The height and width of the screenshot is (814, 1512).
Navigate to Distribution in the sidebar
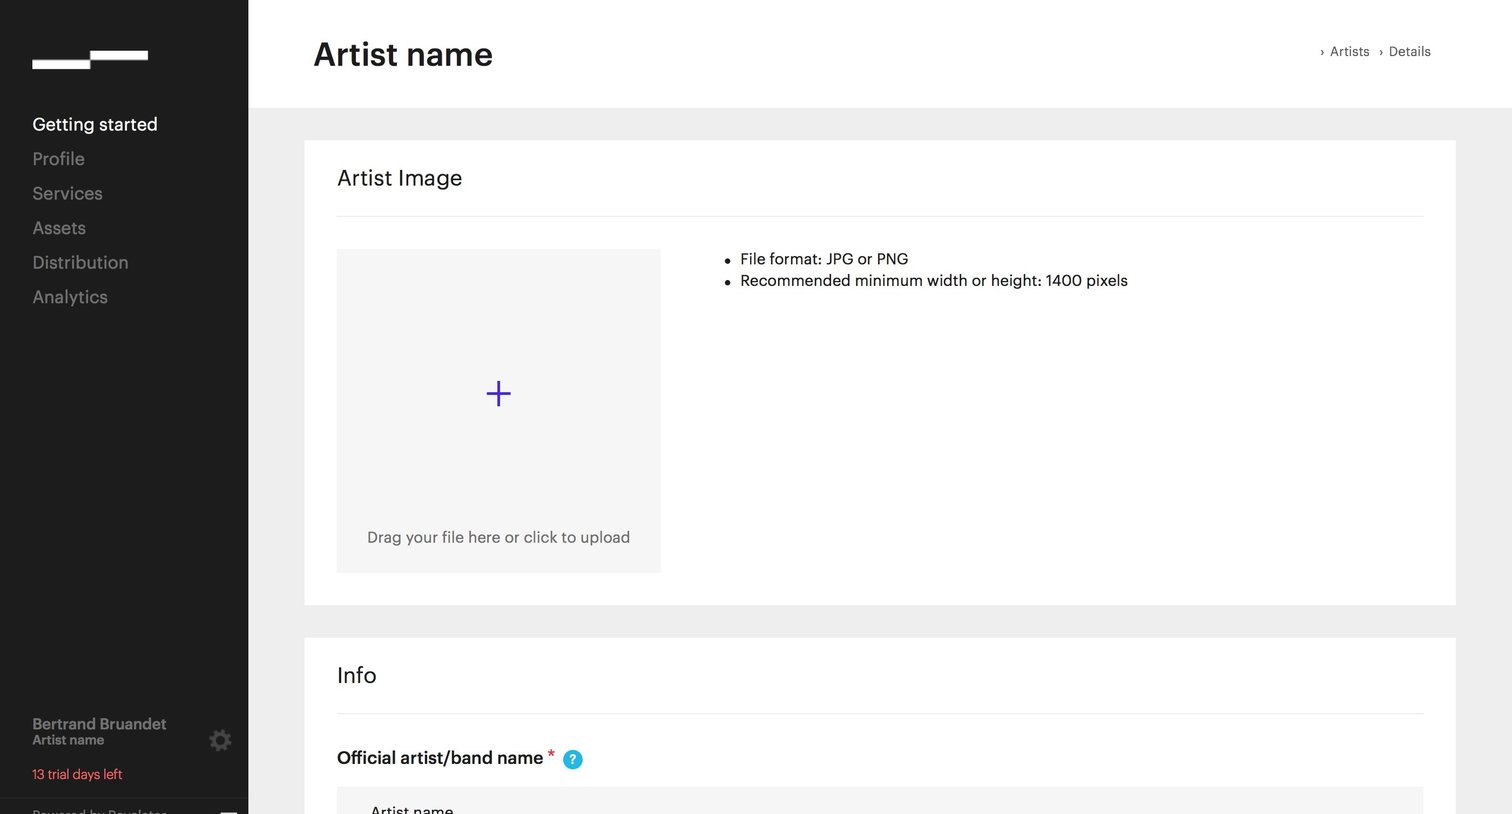80,263
